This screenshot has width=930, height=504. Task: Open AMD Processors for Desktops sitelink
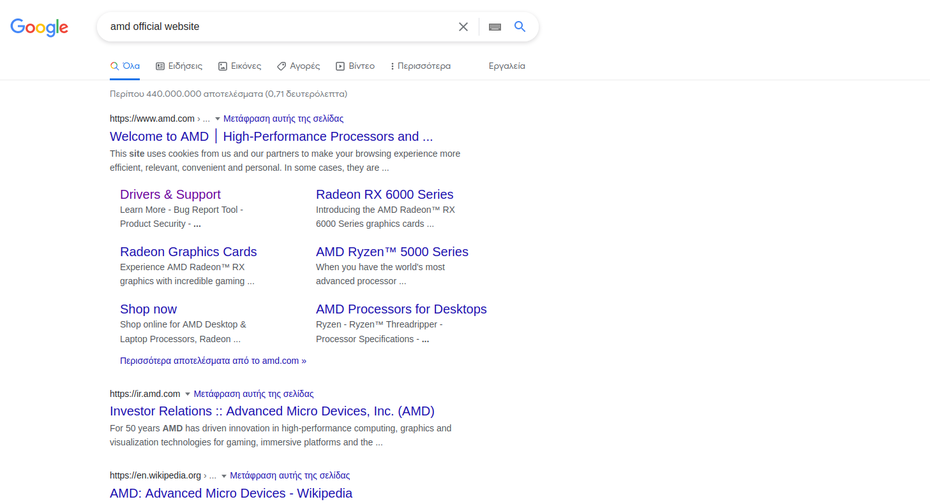coord(401,309)
